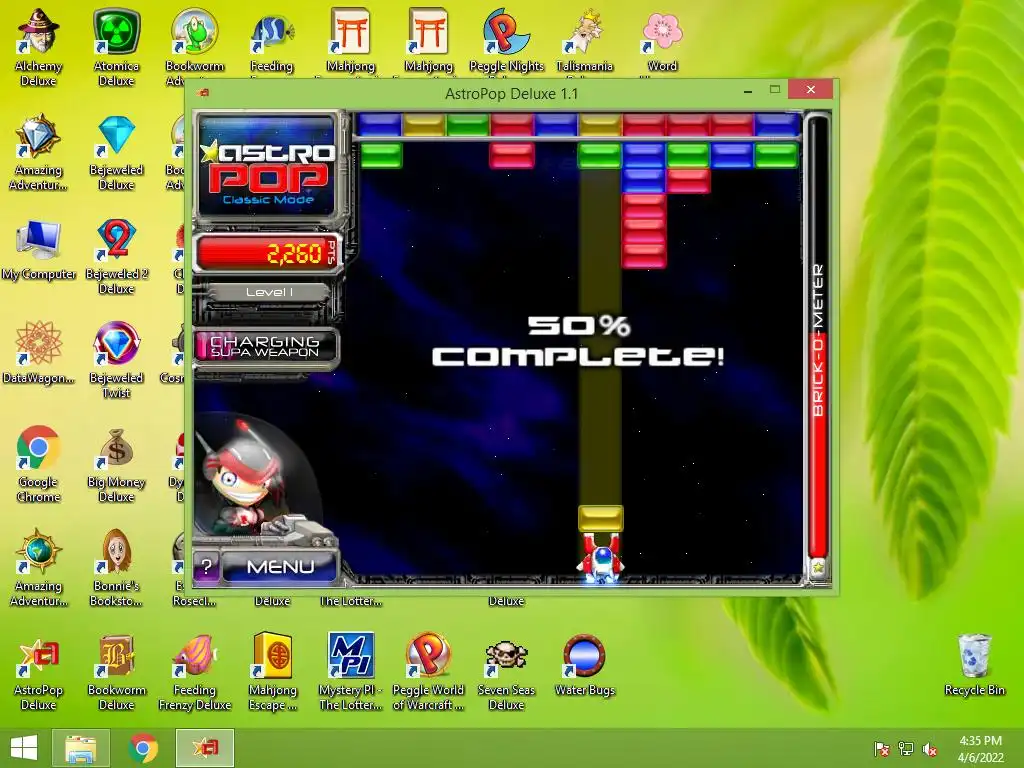Open the Bejeweled 2 Deluxe desktop icon
The width and height of the screenshot is (1024, 768).
tap(116, 257)
